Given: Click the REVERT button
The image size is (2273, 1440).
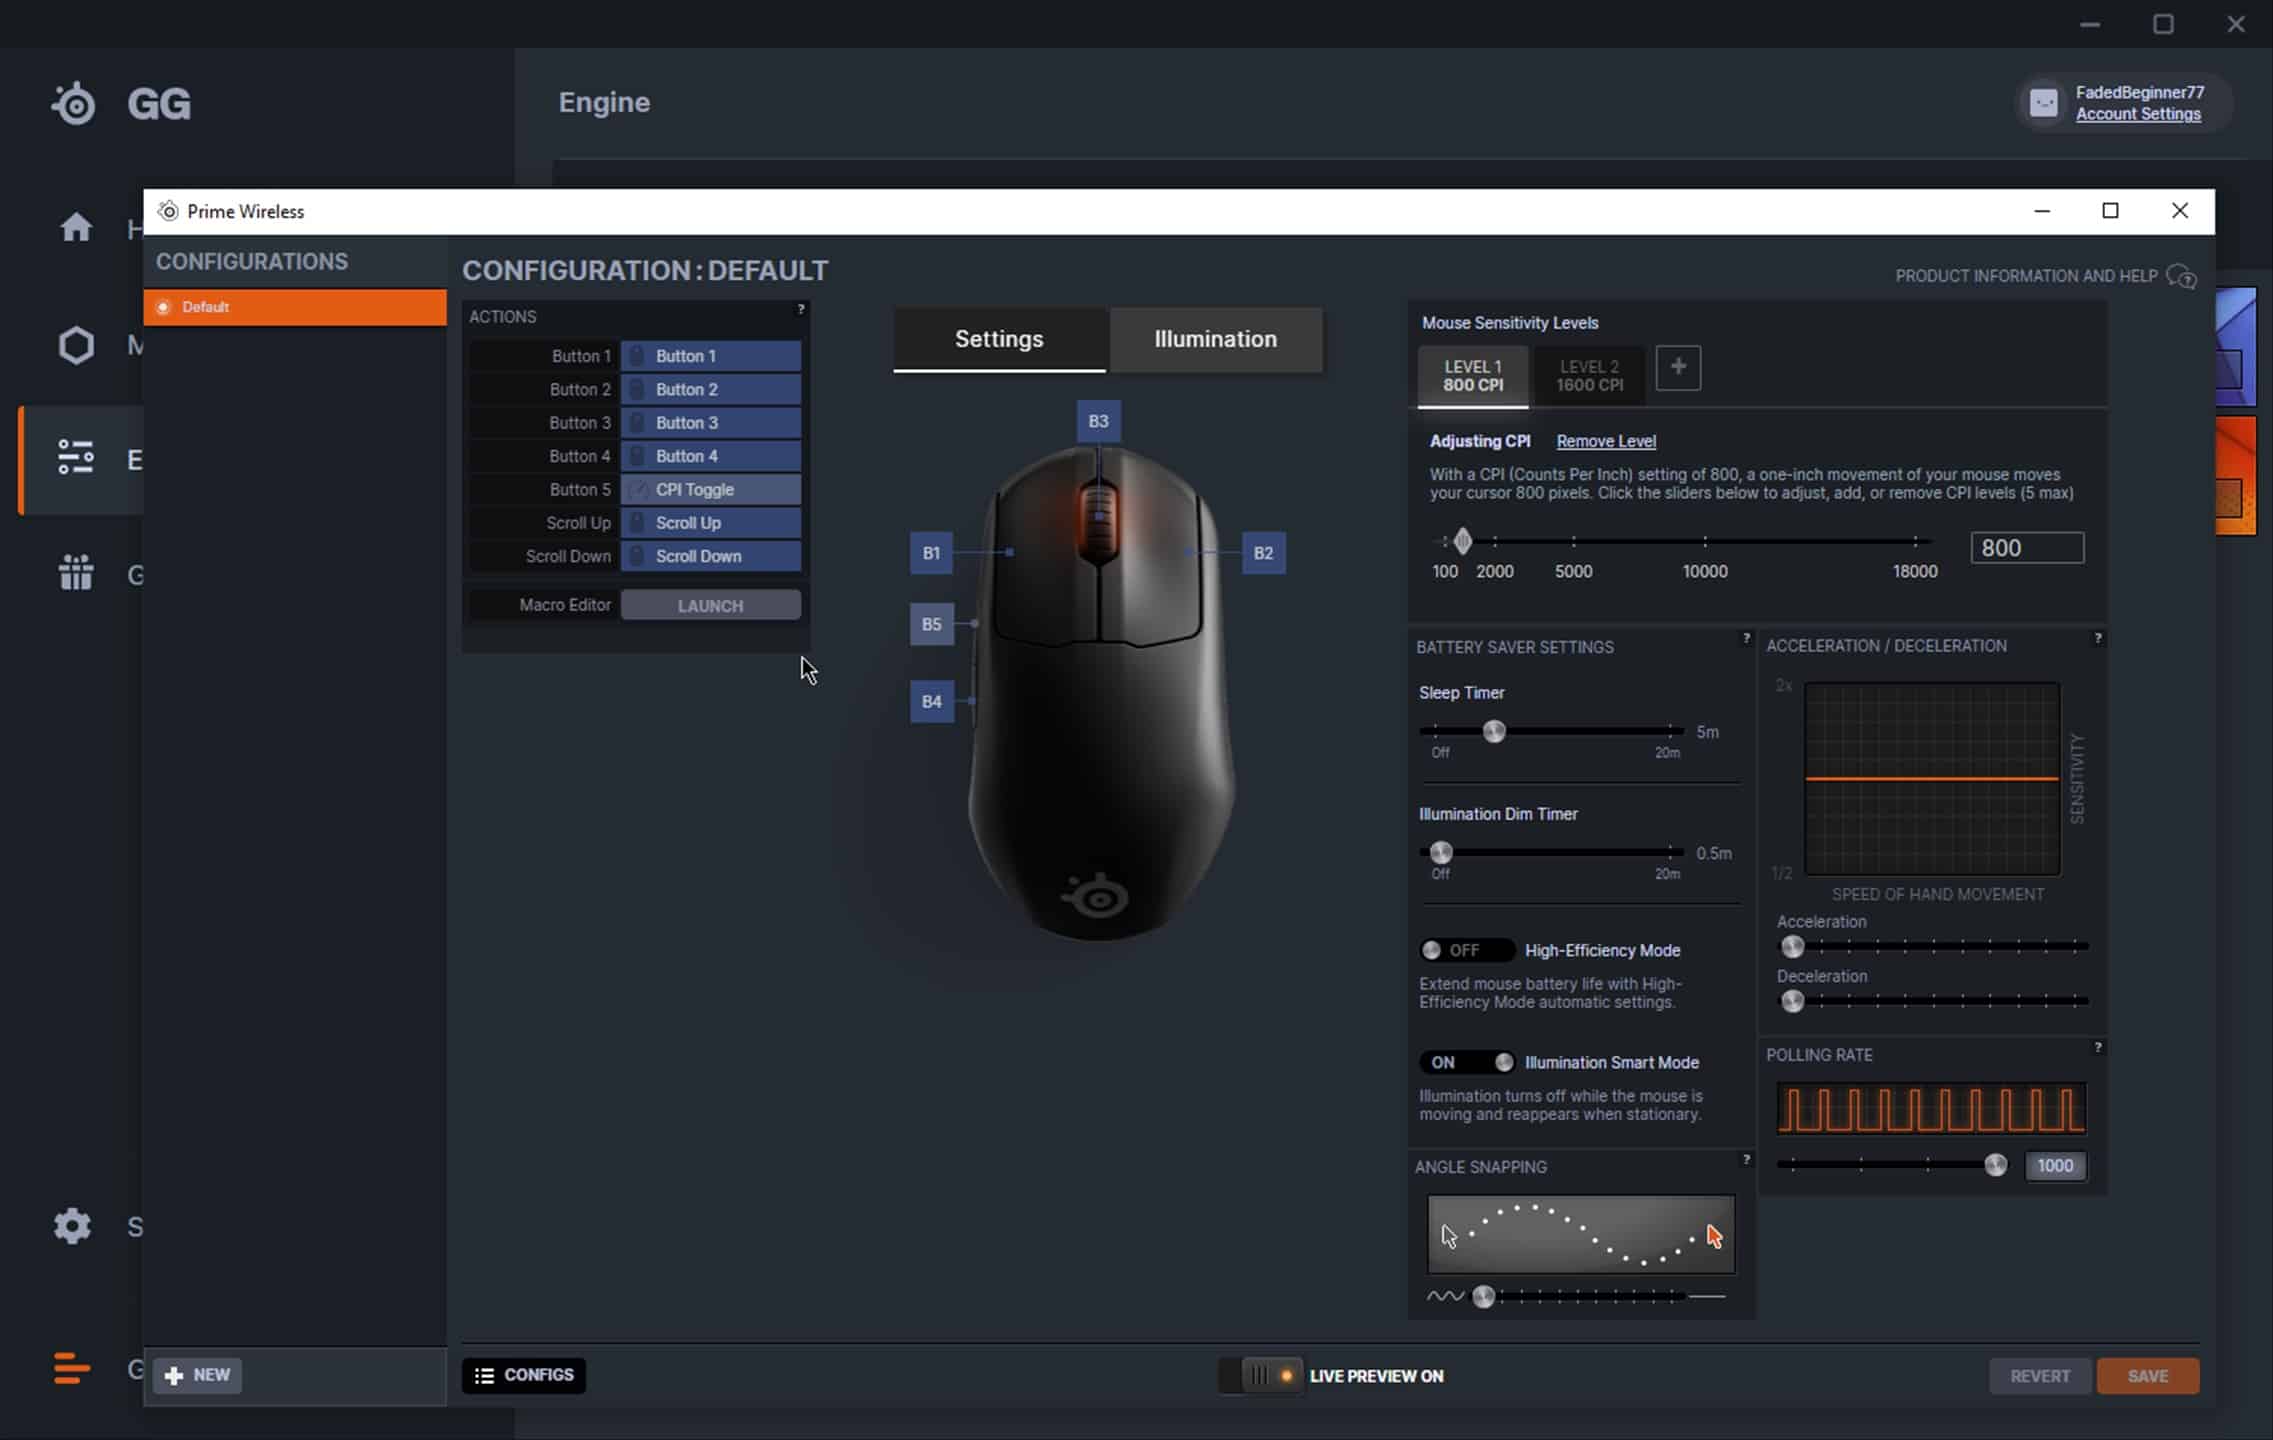Looking at the screenshot, I should pos(2040,1376).
